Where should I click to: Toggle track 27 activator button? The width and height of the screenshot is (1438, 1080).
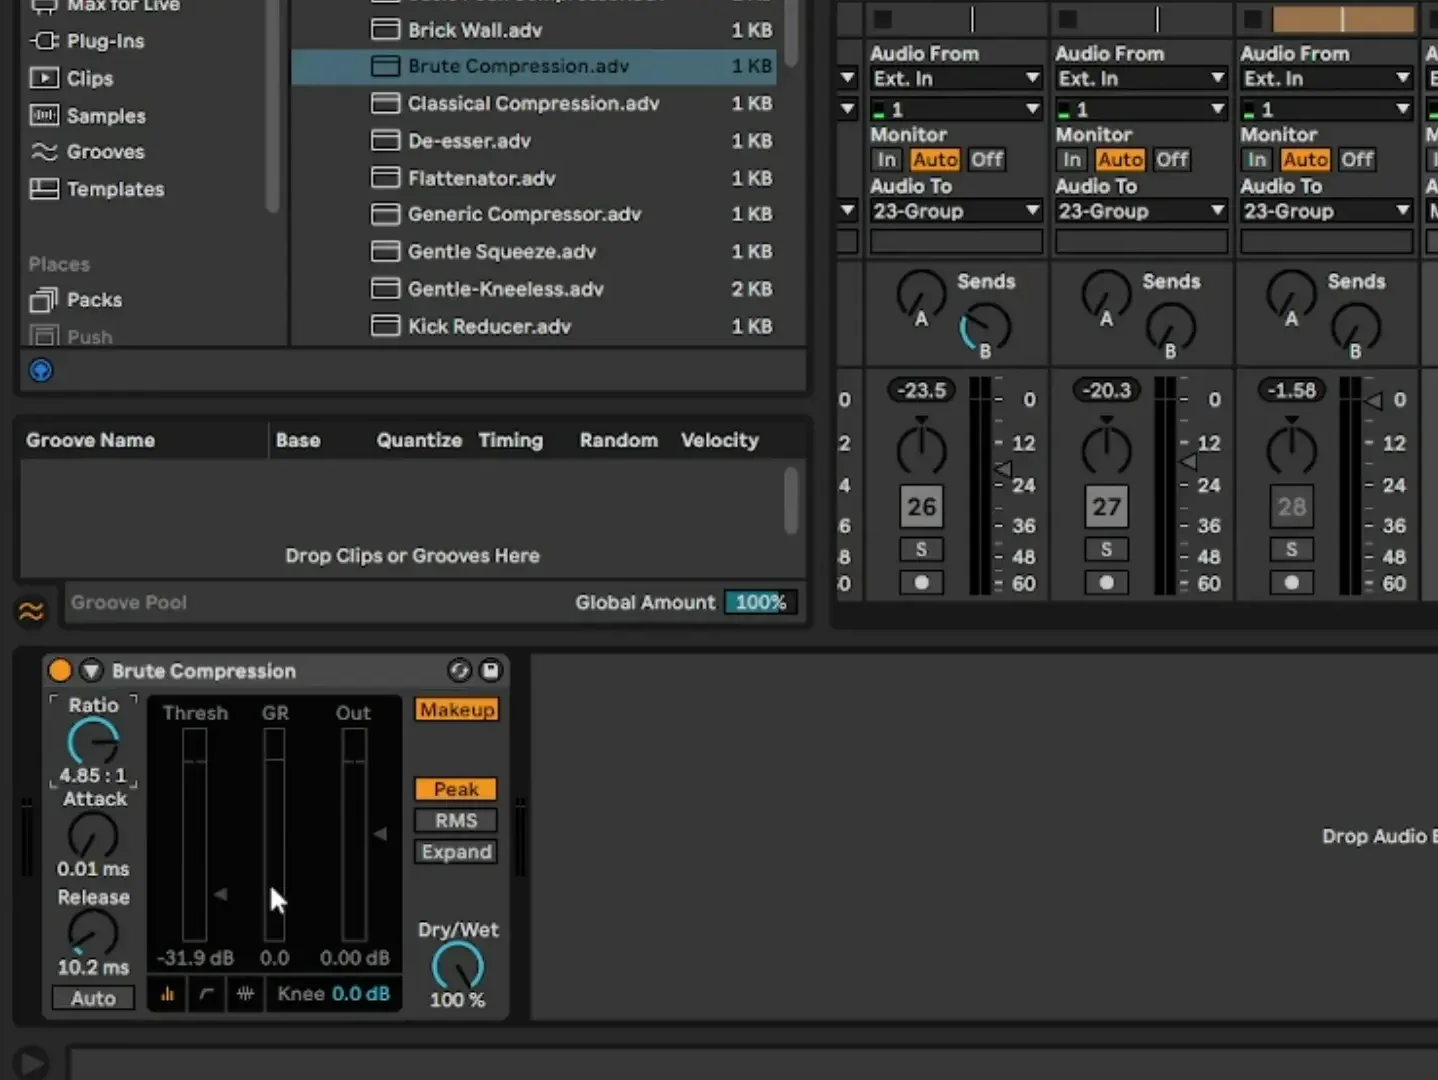(x=1106, y=507)
